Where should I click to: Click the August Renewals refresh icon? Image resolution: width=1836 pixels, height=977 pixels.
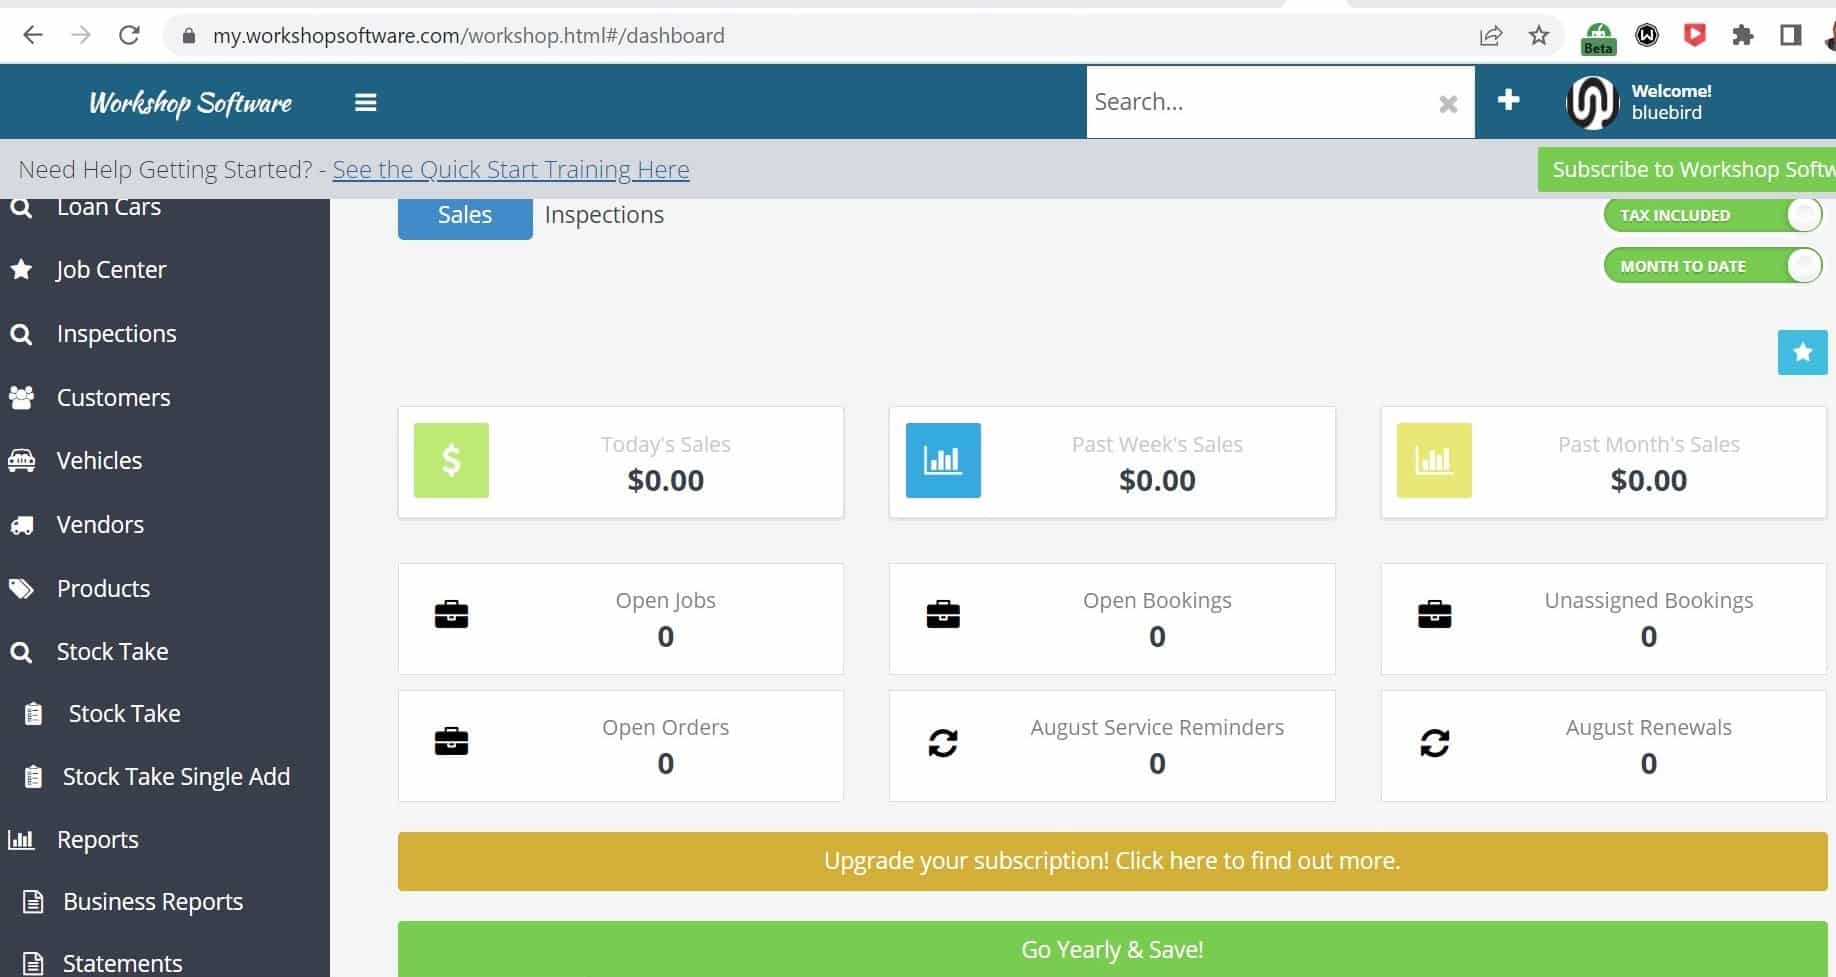[x=1434, y=742]
